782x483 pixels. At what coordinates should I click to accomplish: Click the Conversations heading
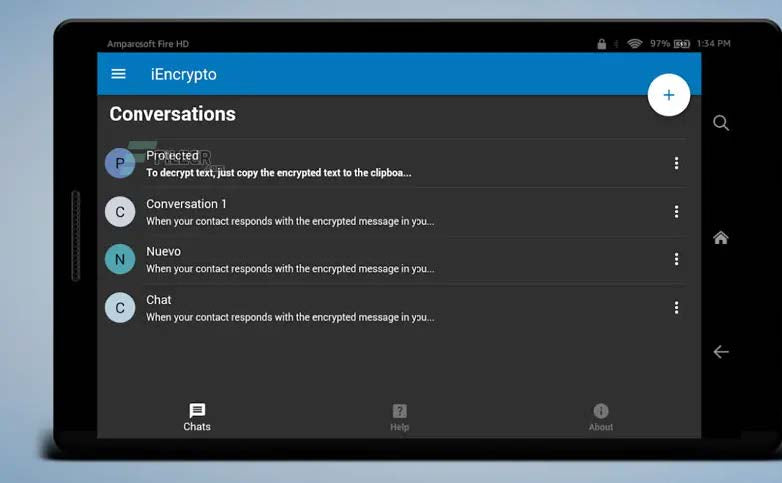coord(173,114)
